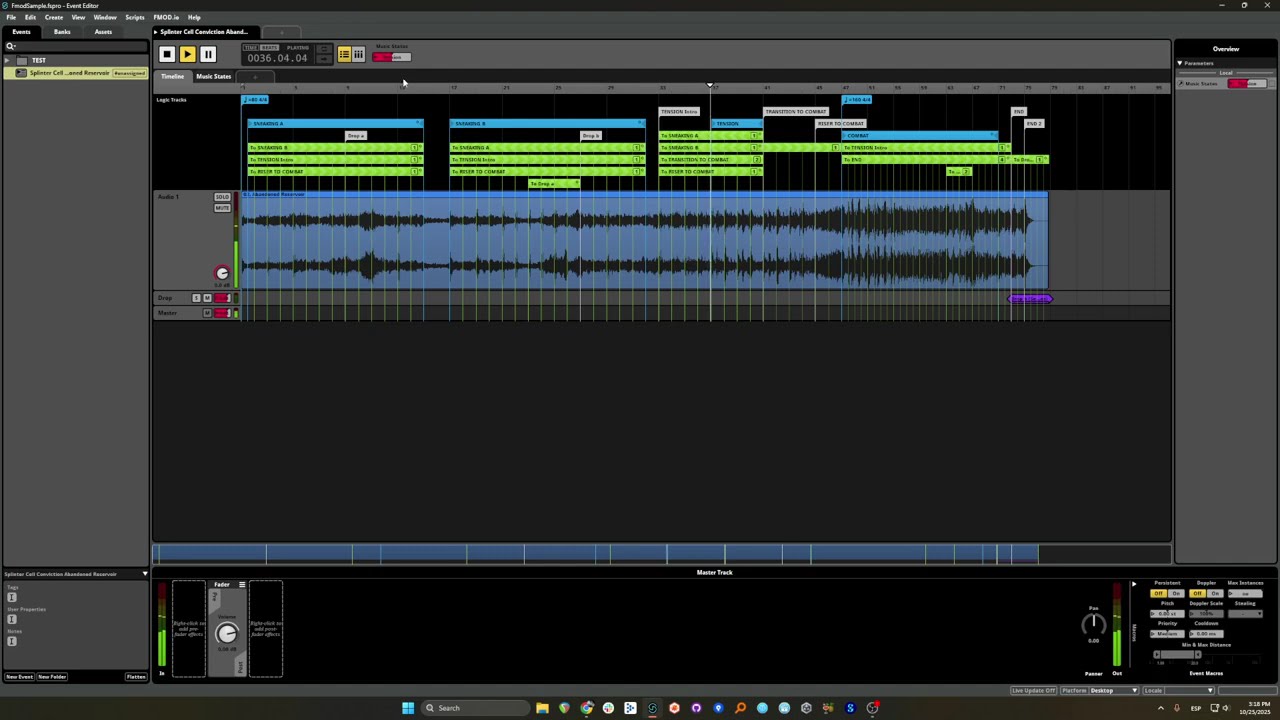Open the Platform Desktop dropdown

pyautogui.click(x=1114, y=690)
